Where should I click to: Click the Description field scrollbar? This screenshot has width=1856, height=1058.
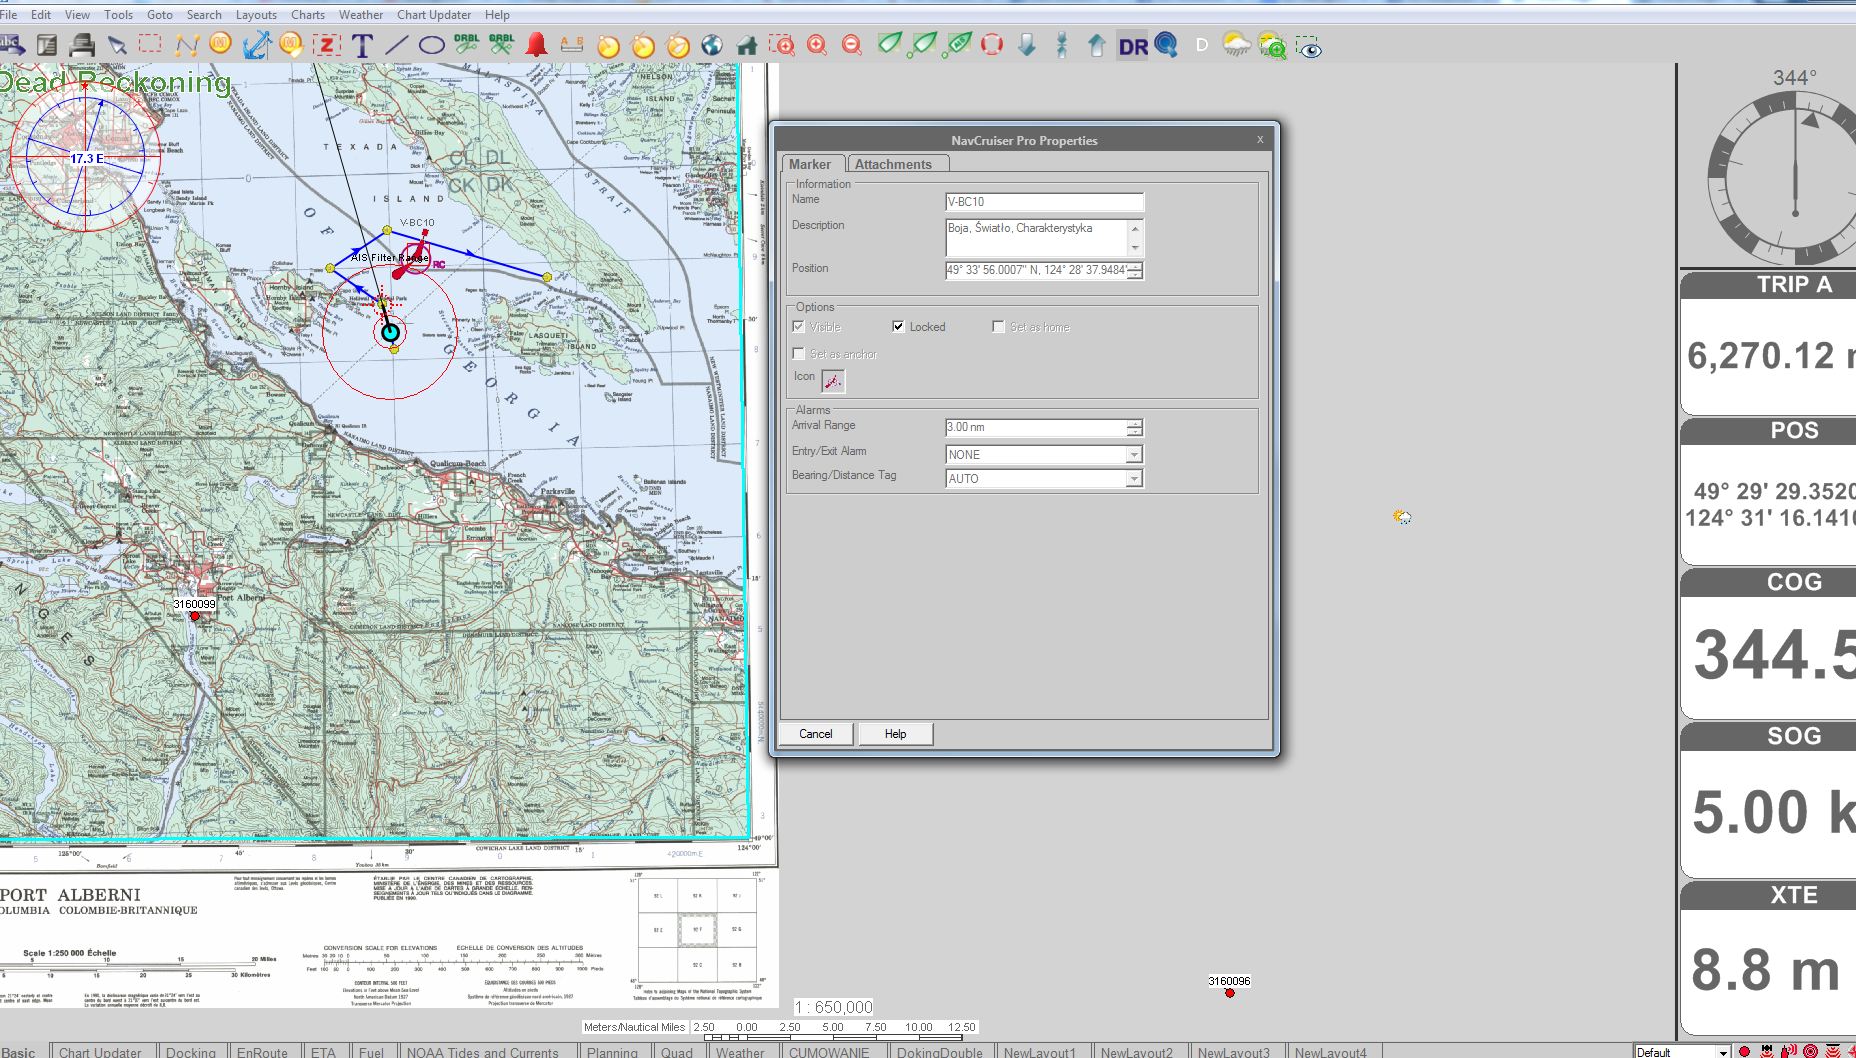[x=1135, y=238]
